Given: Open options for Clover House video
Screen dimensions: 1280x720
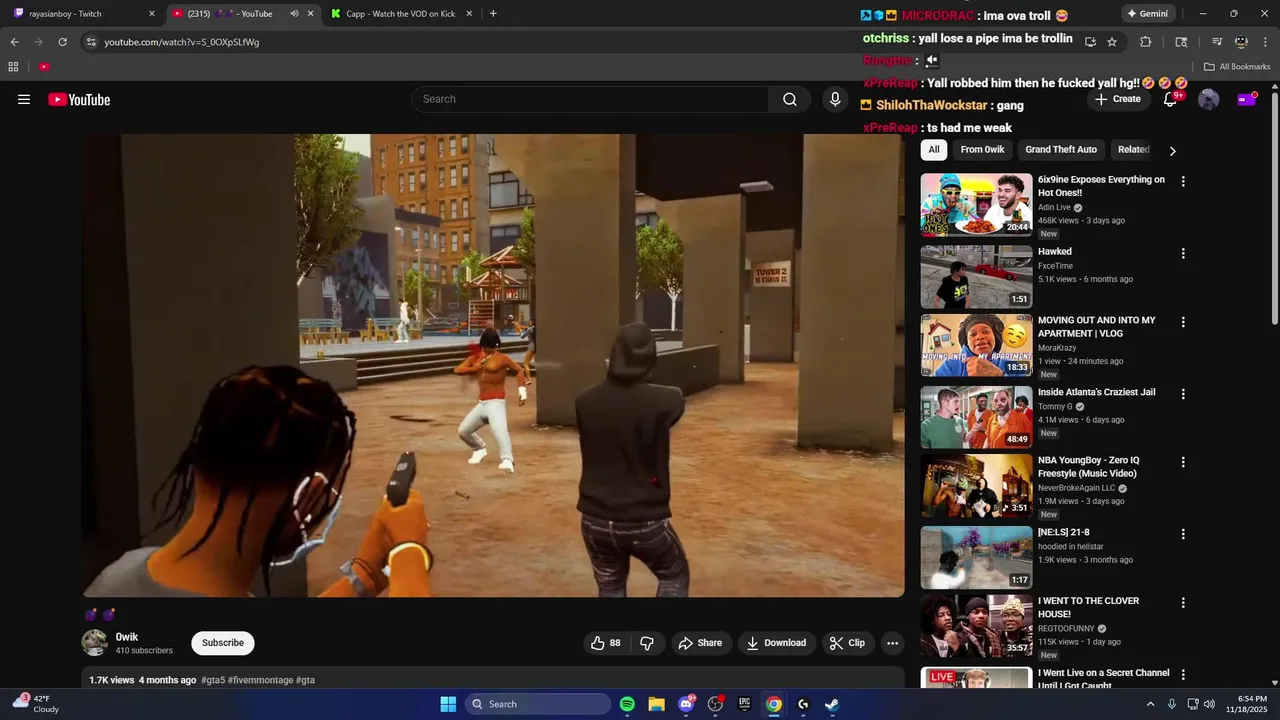Looking at the screenshot, I should point(1183,603).
